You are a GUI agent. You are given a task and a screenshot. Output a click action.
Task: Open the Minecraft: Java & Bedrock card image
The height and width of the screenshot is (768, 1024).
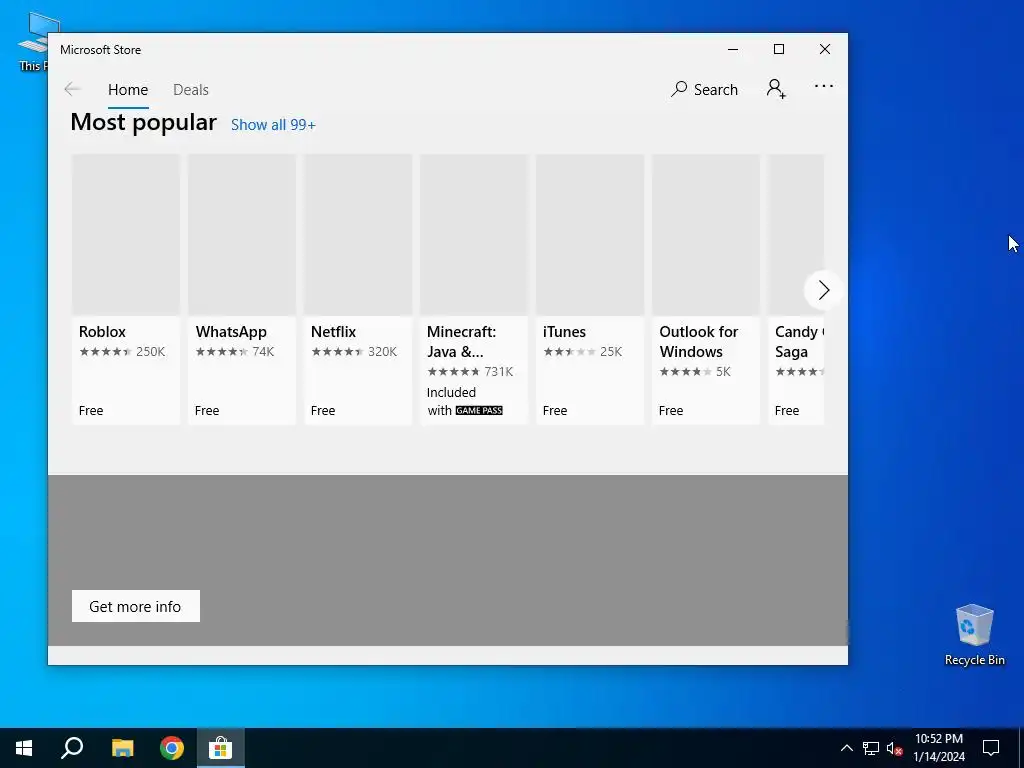[473, 235]
